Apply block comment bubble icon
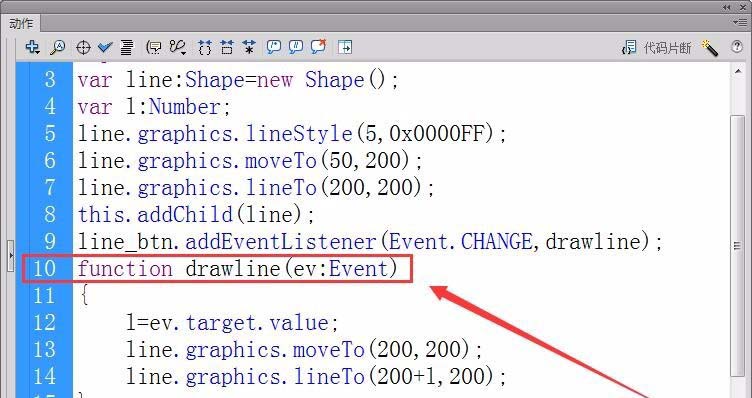Screen dimensions: 752x398 pos(274,47)
